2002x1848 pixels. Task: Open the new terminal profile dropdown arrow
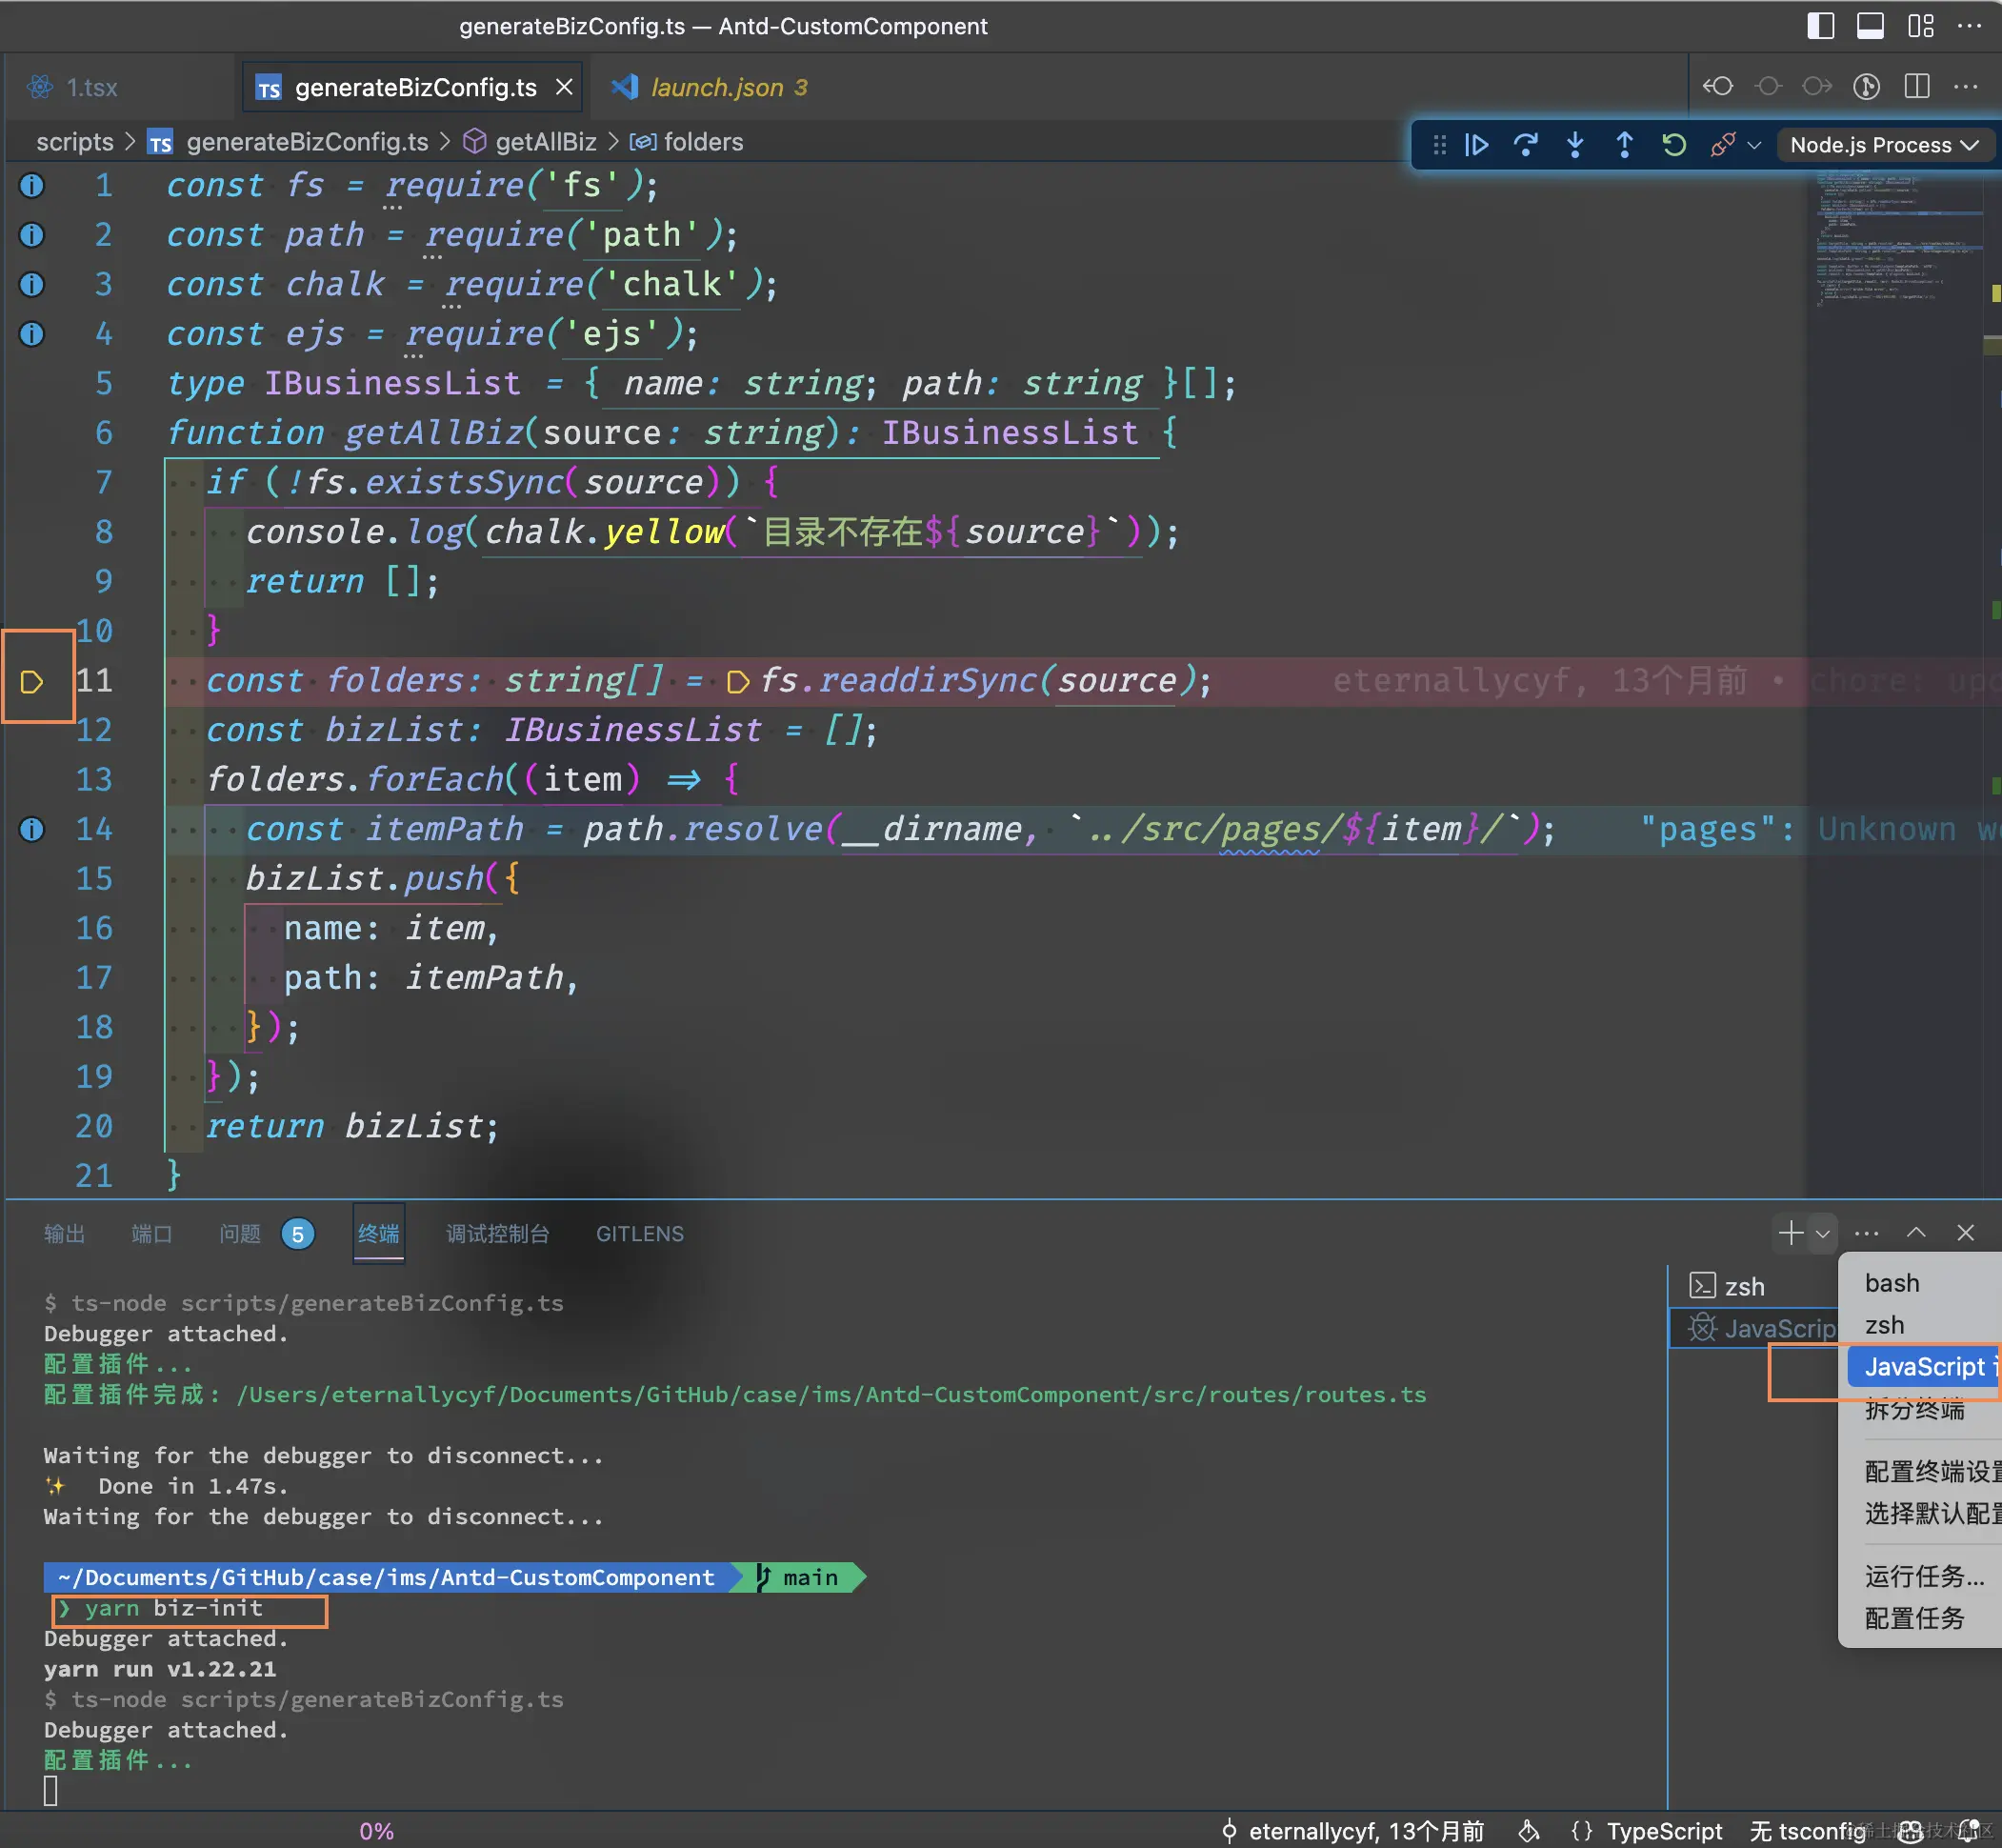[1823, 1233]
